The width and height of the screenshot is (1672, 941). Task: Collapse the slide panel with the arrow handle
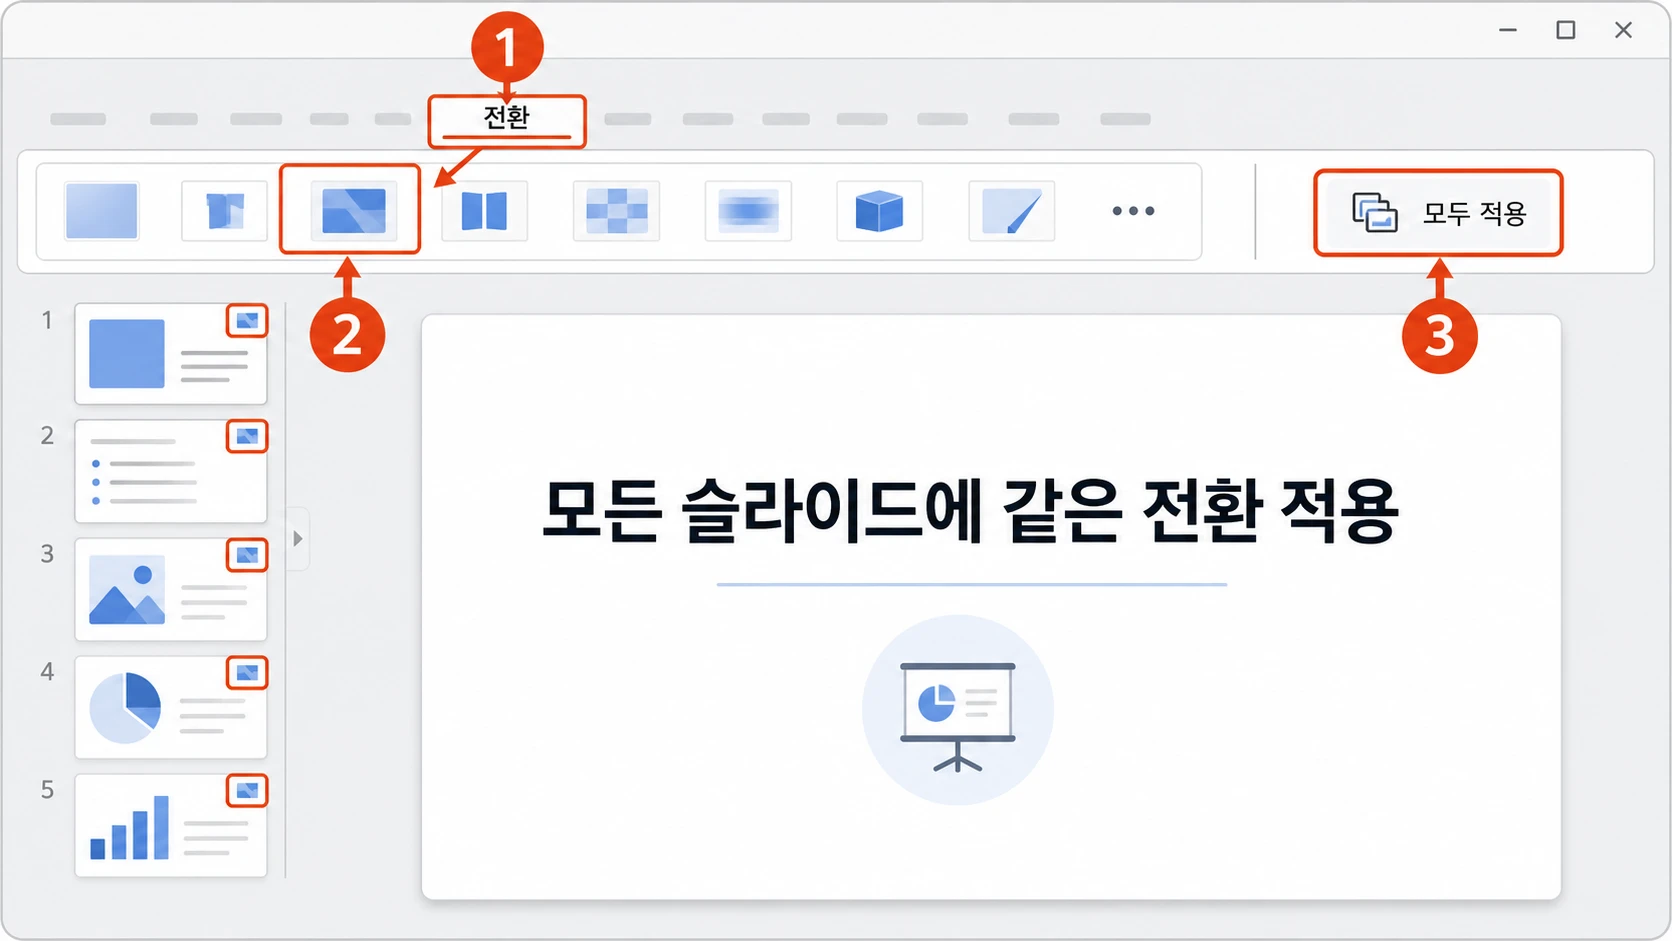(x=298, y=539)
